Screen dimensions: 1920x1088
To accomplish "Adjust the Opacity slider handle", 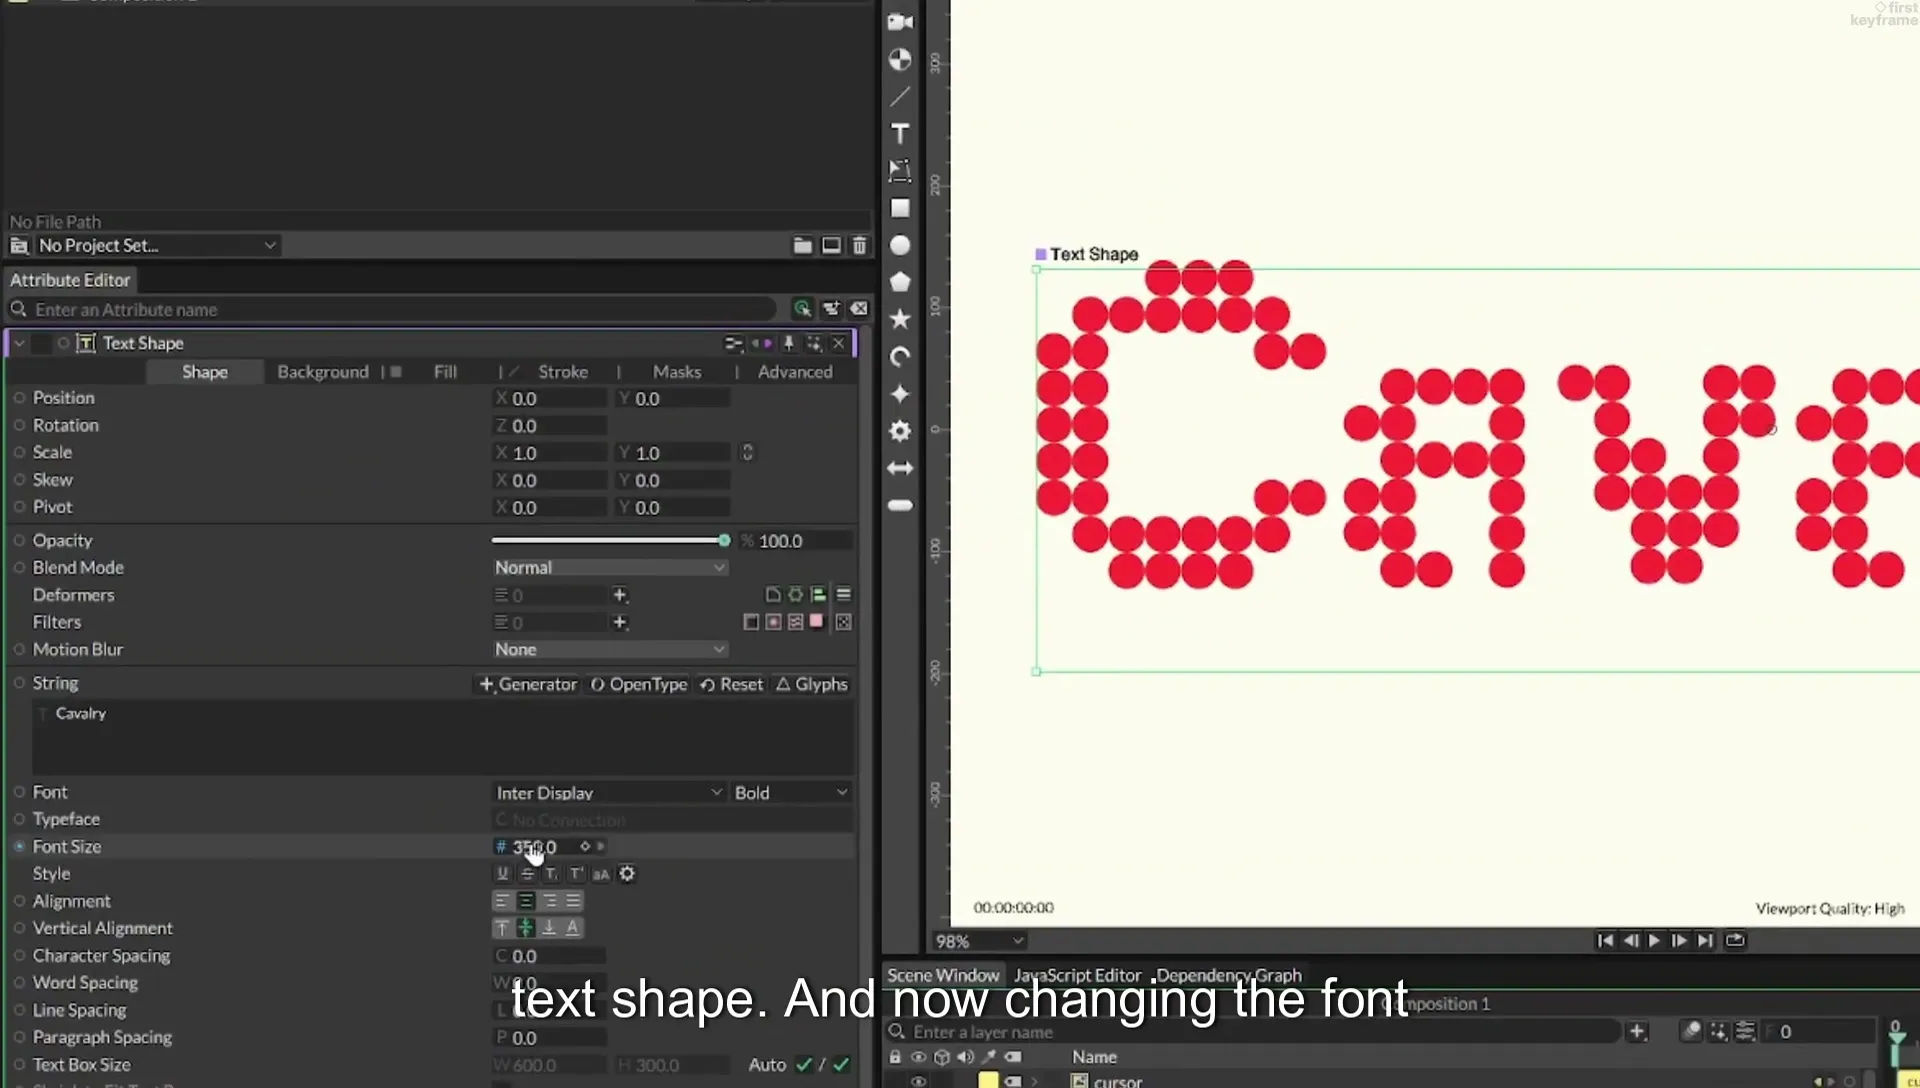I will (724, 540).
